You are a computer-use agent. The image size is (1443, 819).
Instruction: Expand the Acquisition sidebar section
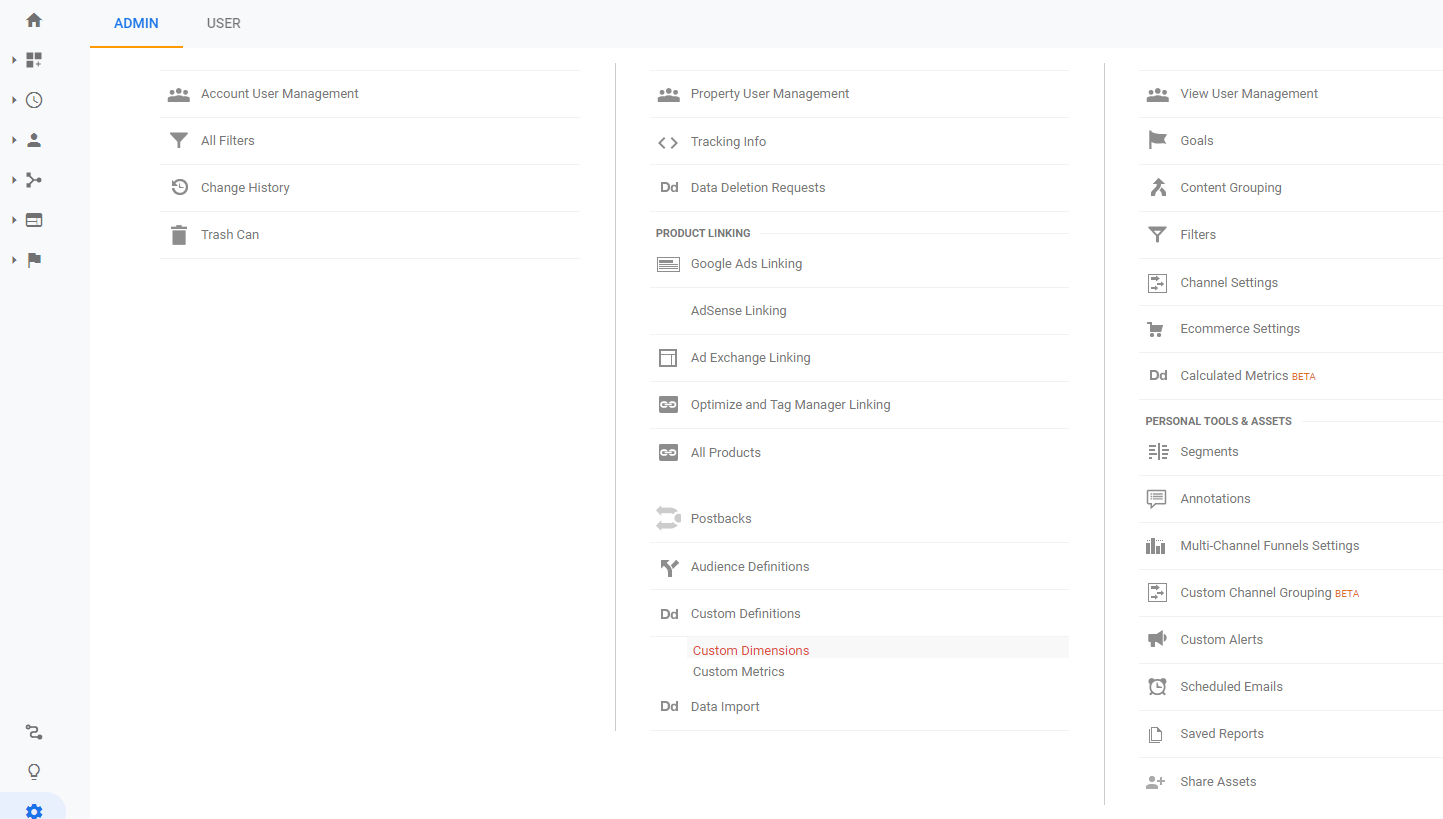pyautogui.click(x=14, y=180)
